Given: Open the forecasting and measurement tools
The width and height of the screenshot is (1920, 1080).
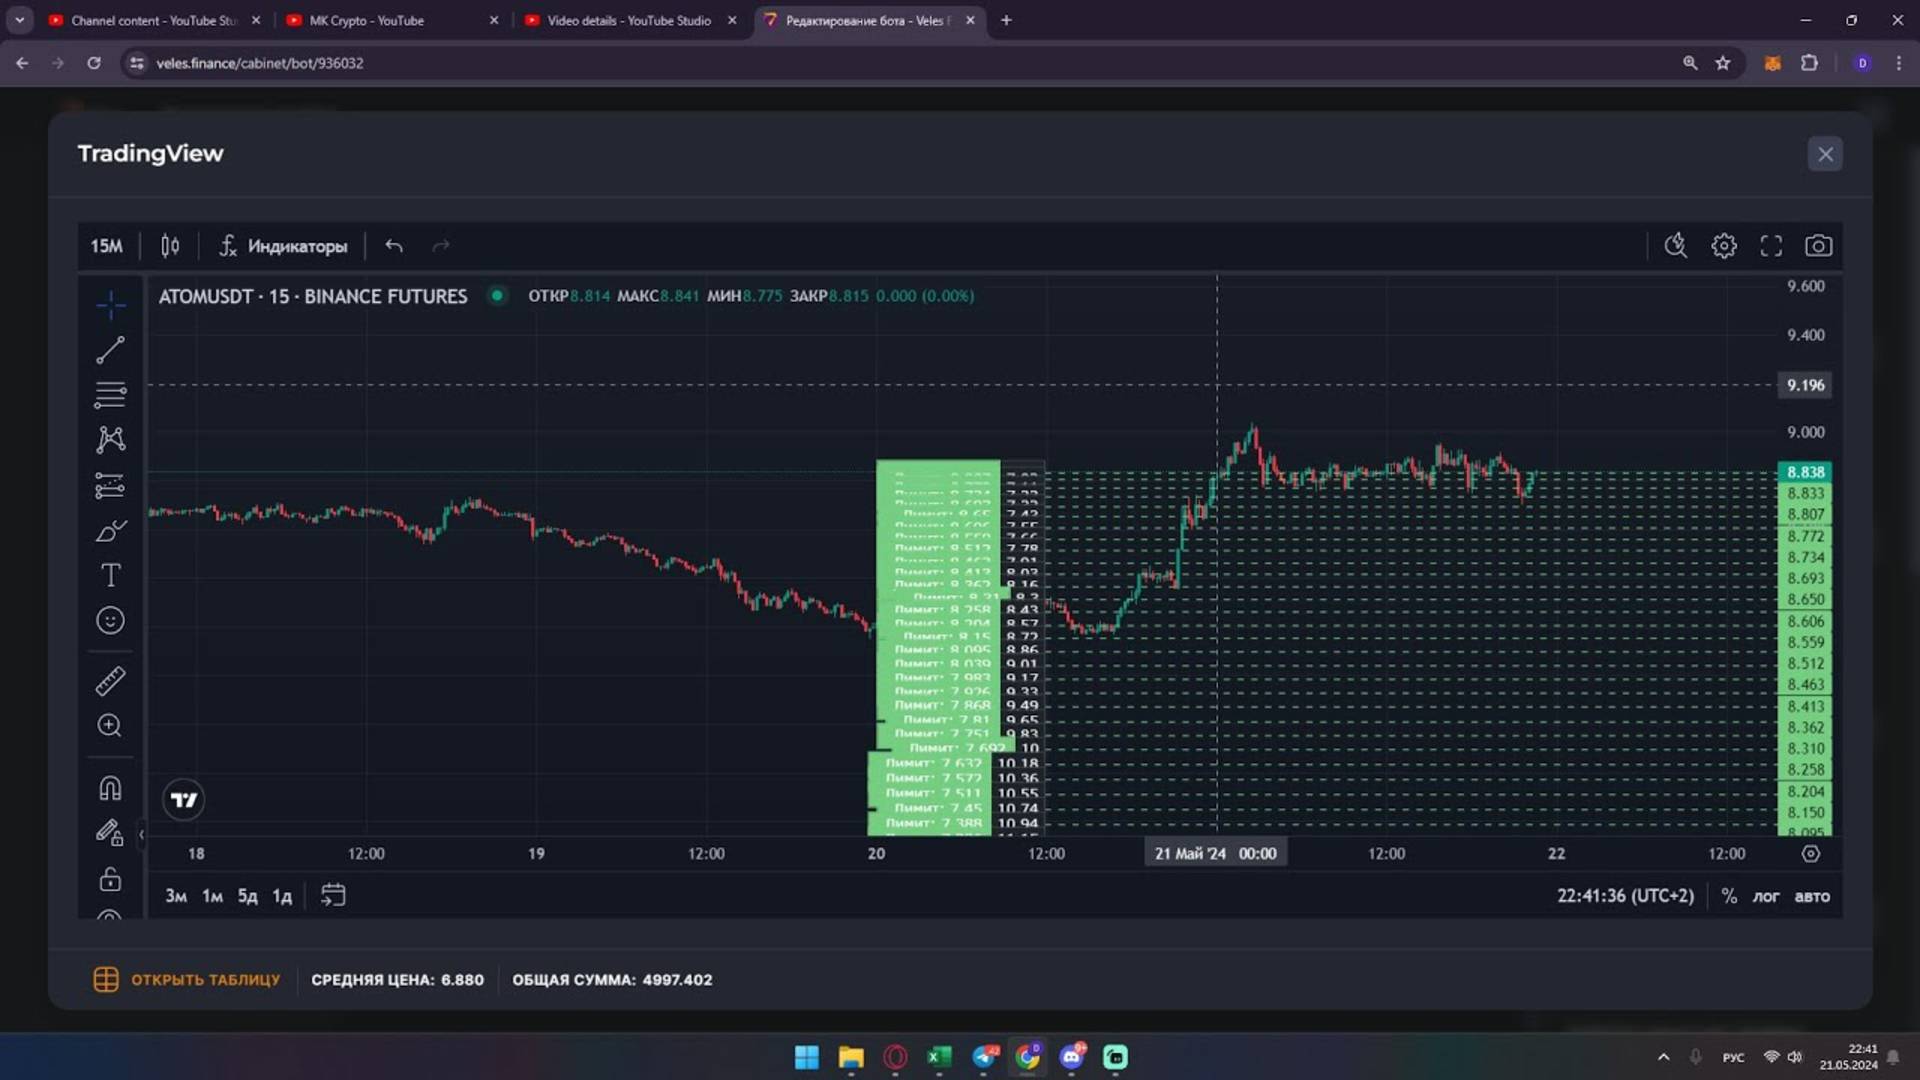Looking at the screenshot, I should pos(110,486).
